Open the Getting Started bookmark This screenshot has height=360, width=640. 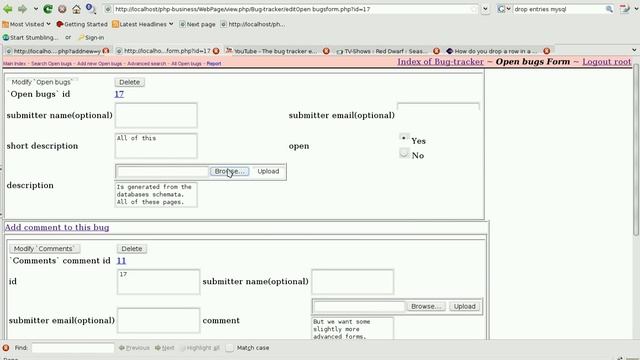click(82, 24)
